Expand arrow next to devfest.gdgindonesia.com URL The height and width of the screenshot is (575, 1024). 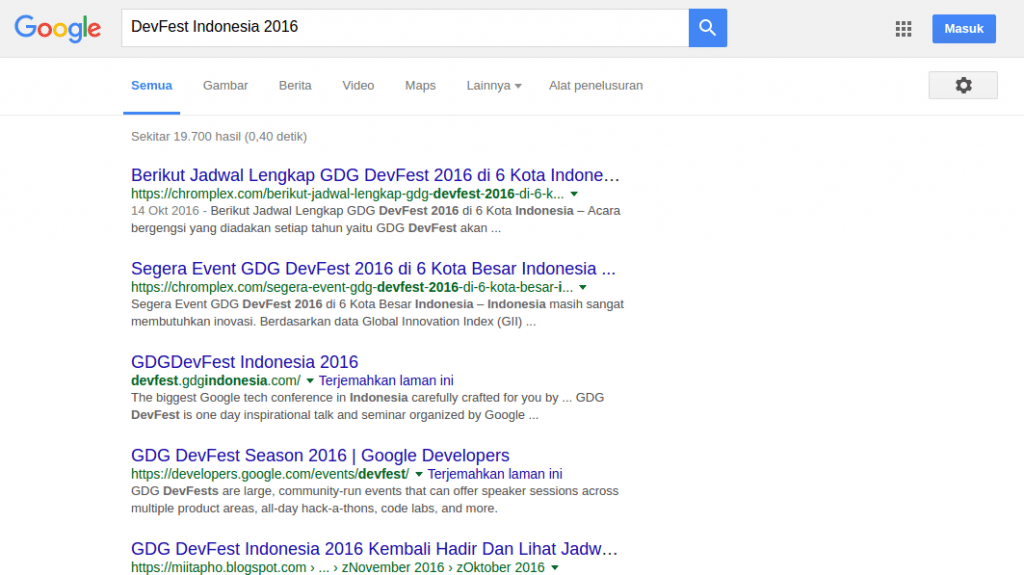point(310,381)
